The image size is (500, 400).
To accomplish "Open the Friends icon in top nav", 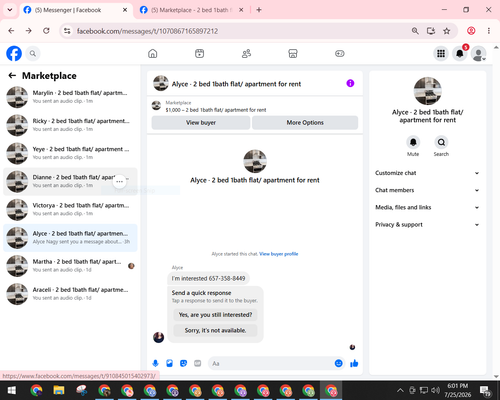I will click(246, 53).
